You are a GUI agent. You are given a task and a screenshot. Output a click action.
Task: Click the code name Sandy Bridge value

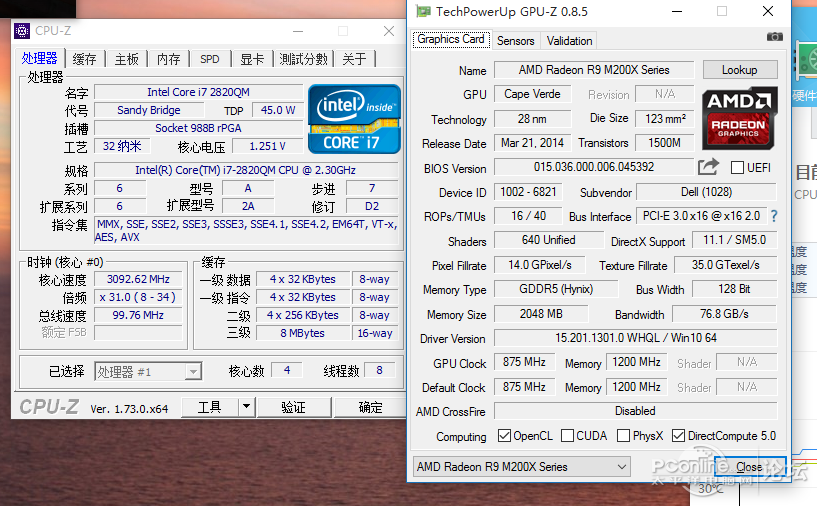149,110
